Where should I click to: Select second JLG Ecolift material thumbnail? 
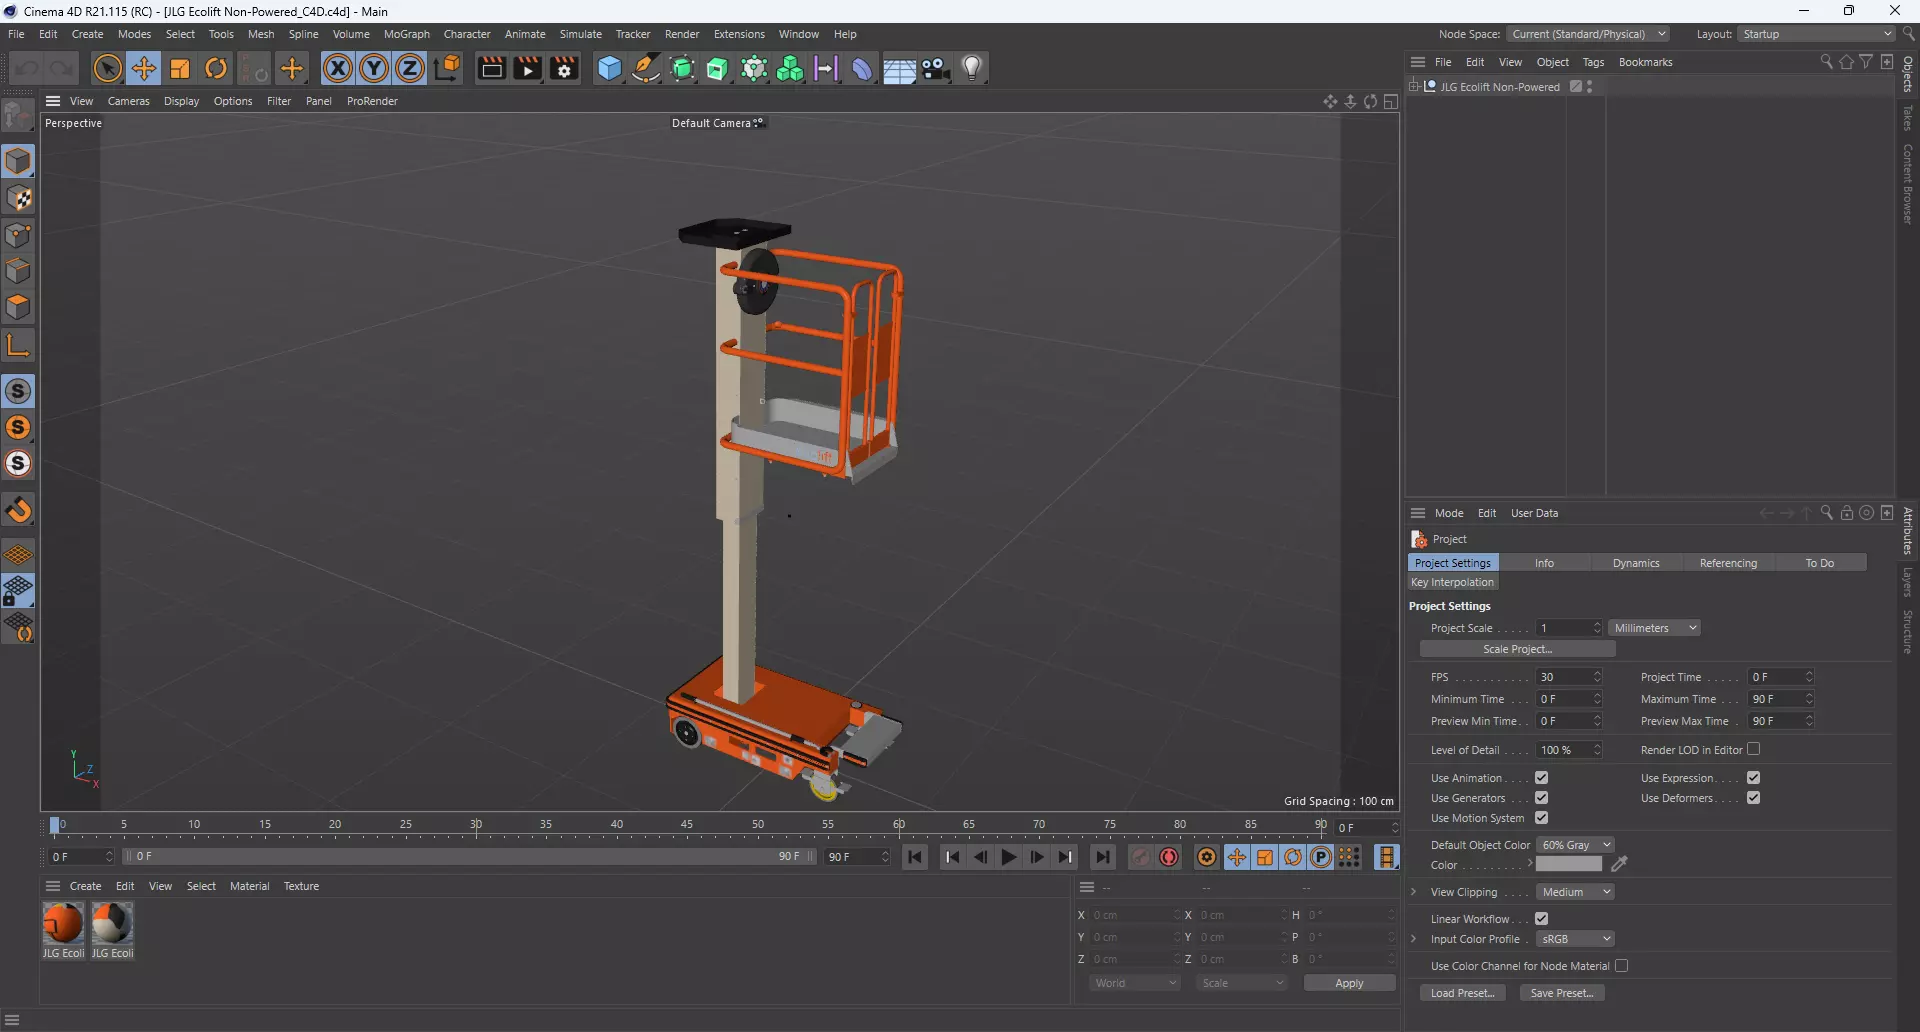tap(112, 923)
